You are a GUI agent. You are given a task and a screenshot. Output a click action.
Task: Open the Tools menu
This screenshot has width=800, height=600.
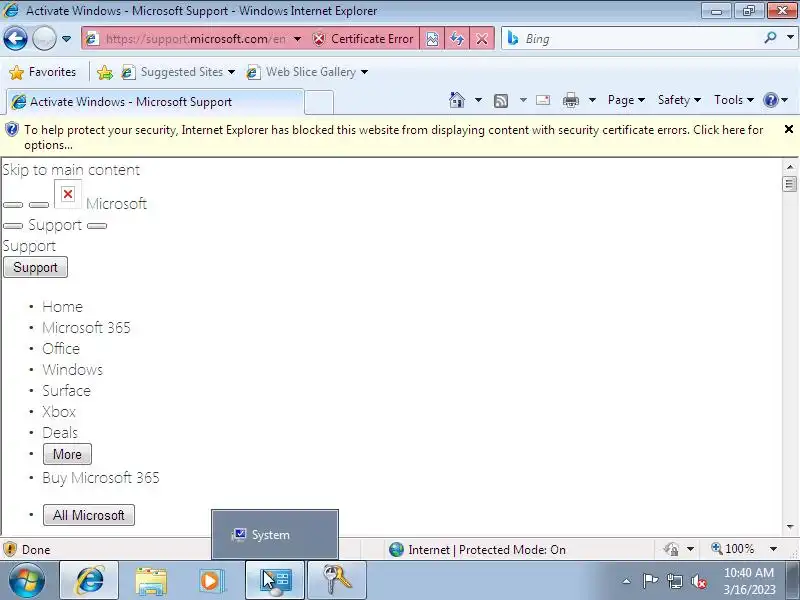coord(734,100)
